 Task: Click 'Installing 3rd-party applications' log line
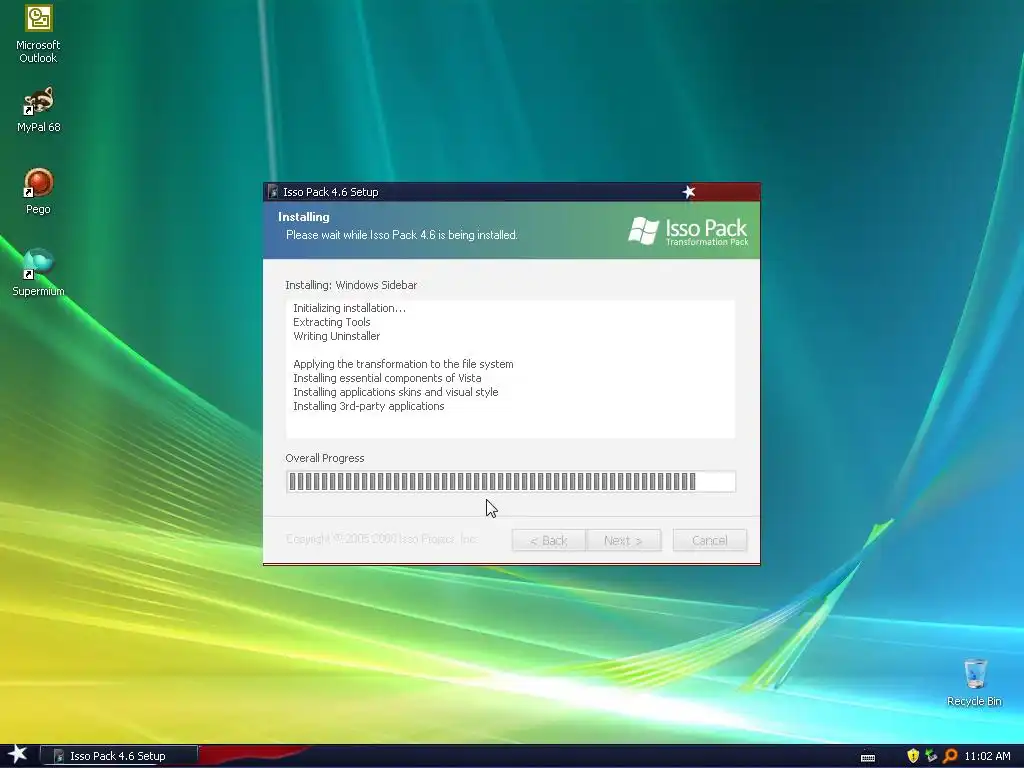click(x=369, y=406)
